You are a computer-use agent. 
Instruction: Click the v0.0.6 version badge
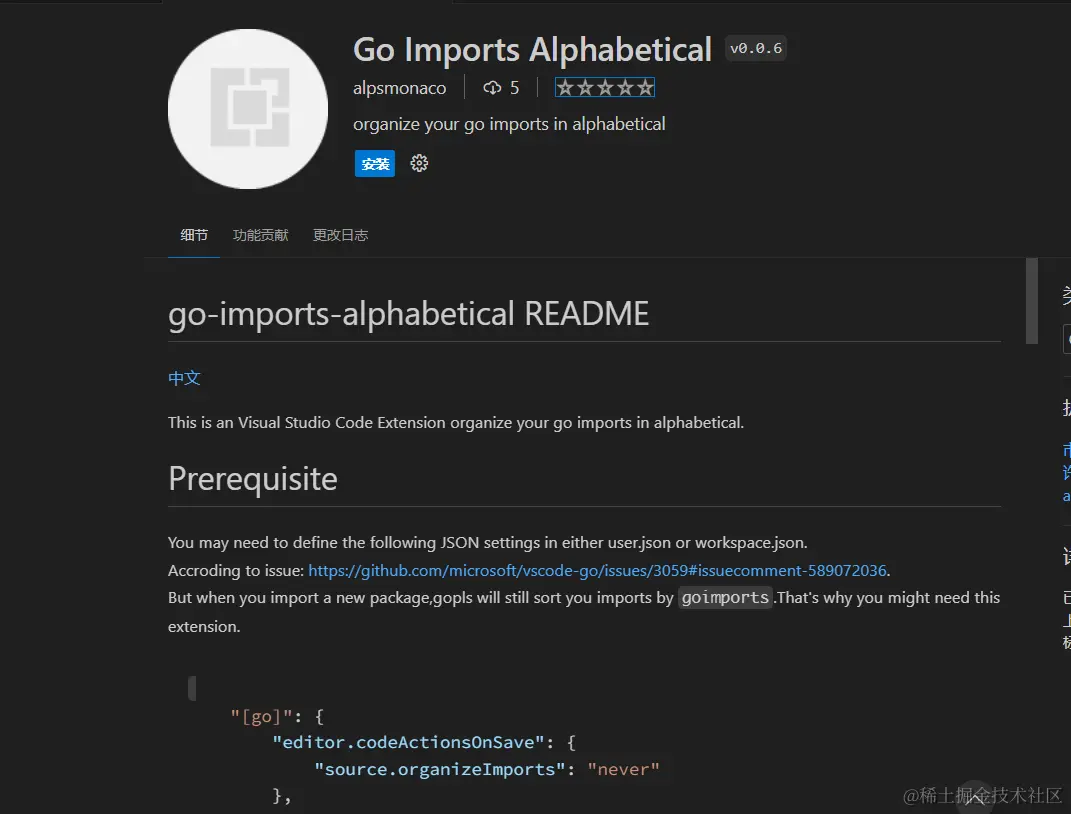coord(756,49)
